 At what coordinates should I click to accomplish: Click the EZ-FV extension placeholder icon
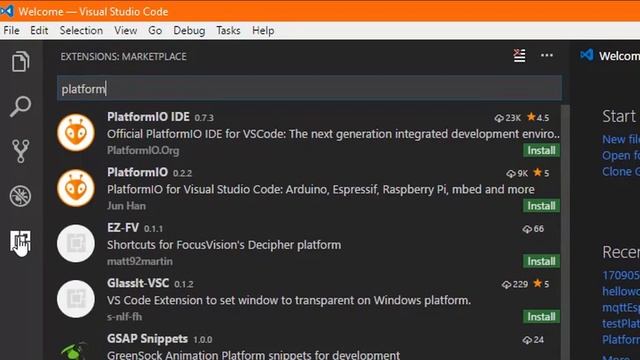point(76,244)
